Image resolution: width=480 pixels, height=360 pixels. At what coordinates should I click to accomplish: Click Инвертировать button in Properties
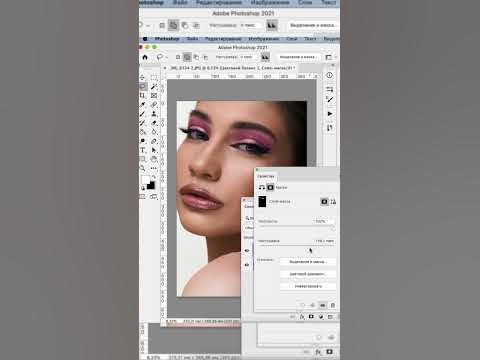(308, 286)
